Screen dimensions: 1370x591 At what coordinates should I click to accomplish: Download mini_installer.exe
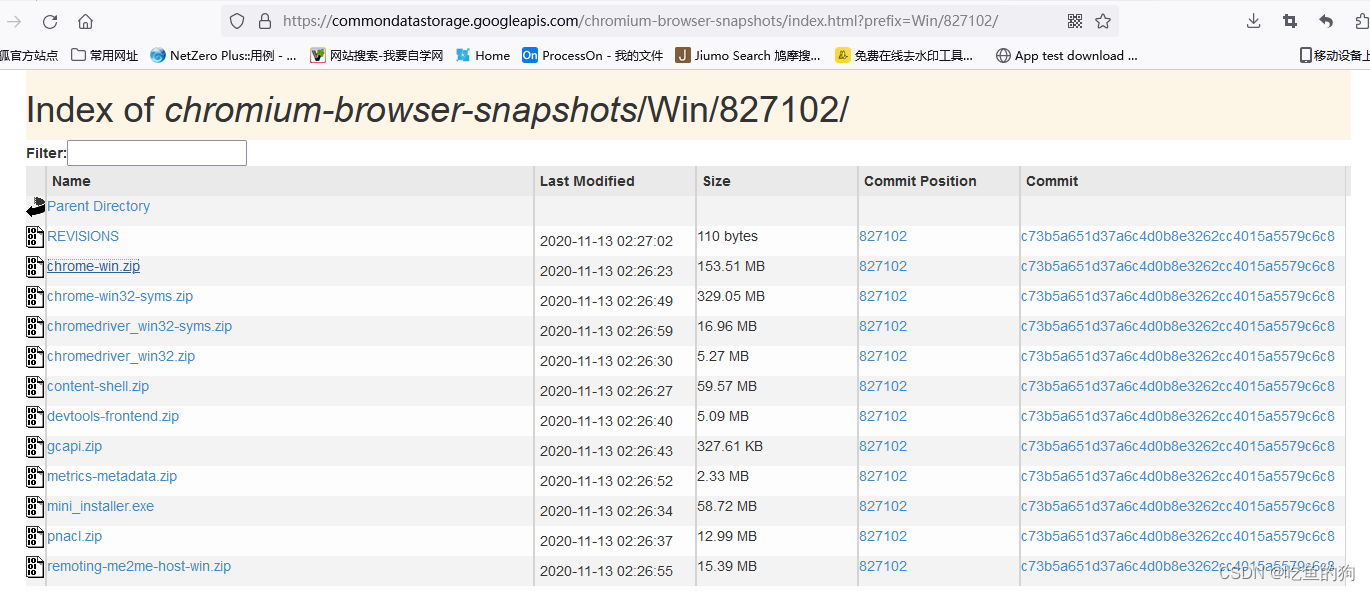(100, 506)
